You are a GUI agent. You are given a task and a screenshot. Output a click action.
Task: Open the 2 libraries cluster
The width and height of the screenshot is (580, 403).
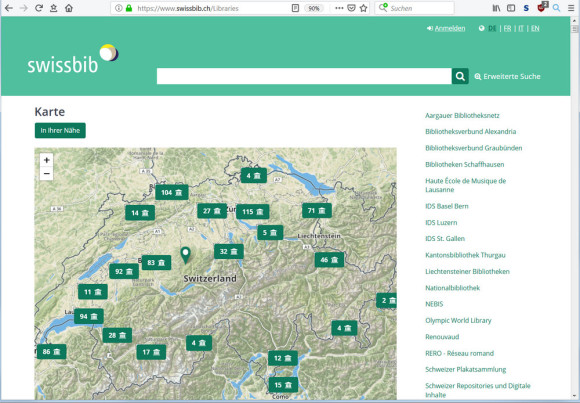click(387, 300)
